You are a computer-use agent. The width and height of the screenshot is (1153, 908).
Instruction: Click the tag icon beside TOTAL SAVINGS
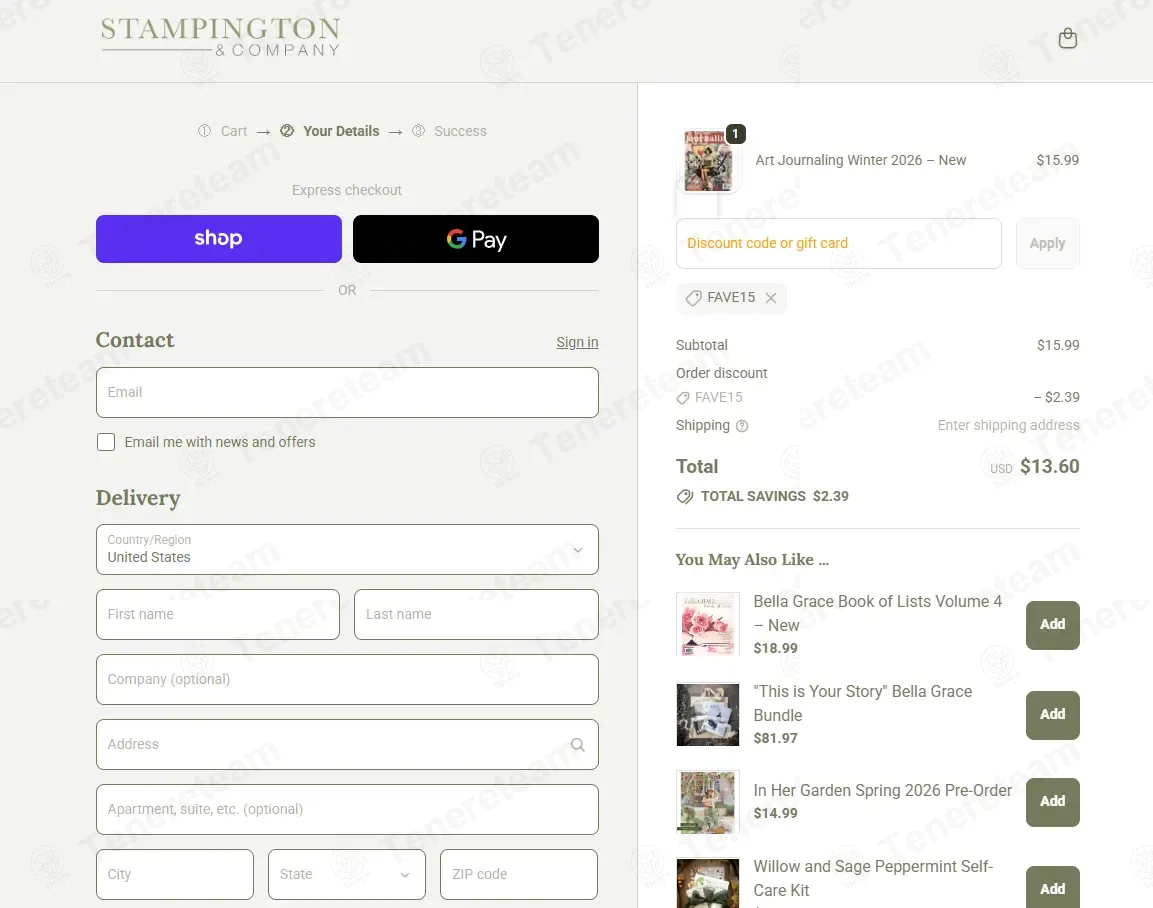tap(685, 497)
